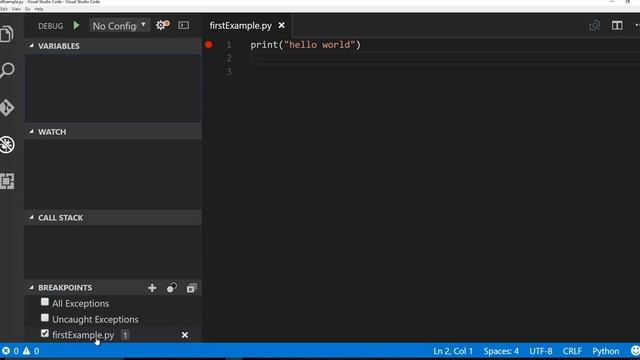
Task: Click the DEBUG panel title label
Action: pos(51,26)
